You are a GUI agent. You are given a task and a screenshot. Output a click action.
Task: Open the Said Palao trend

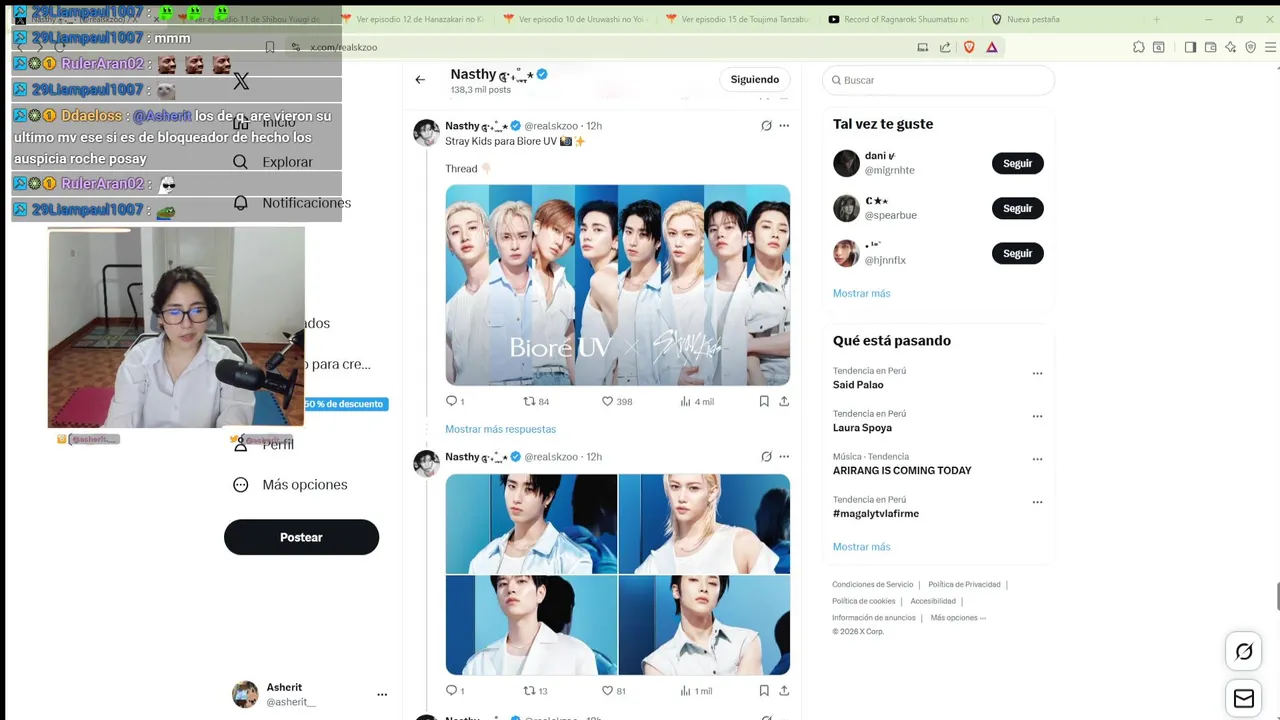(x=858, y=385)
